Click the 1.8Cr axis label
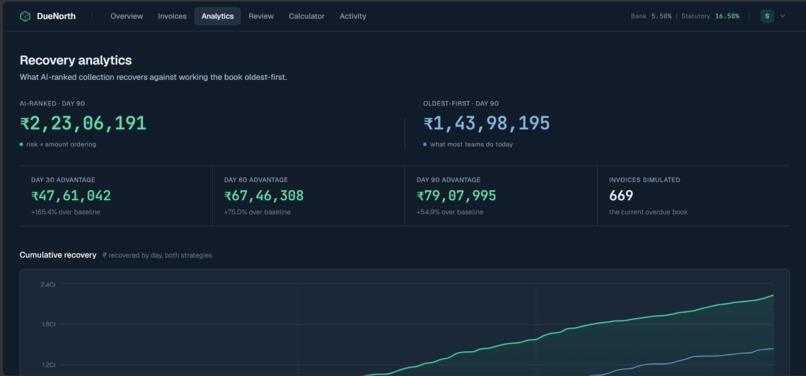 (48, 325)
